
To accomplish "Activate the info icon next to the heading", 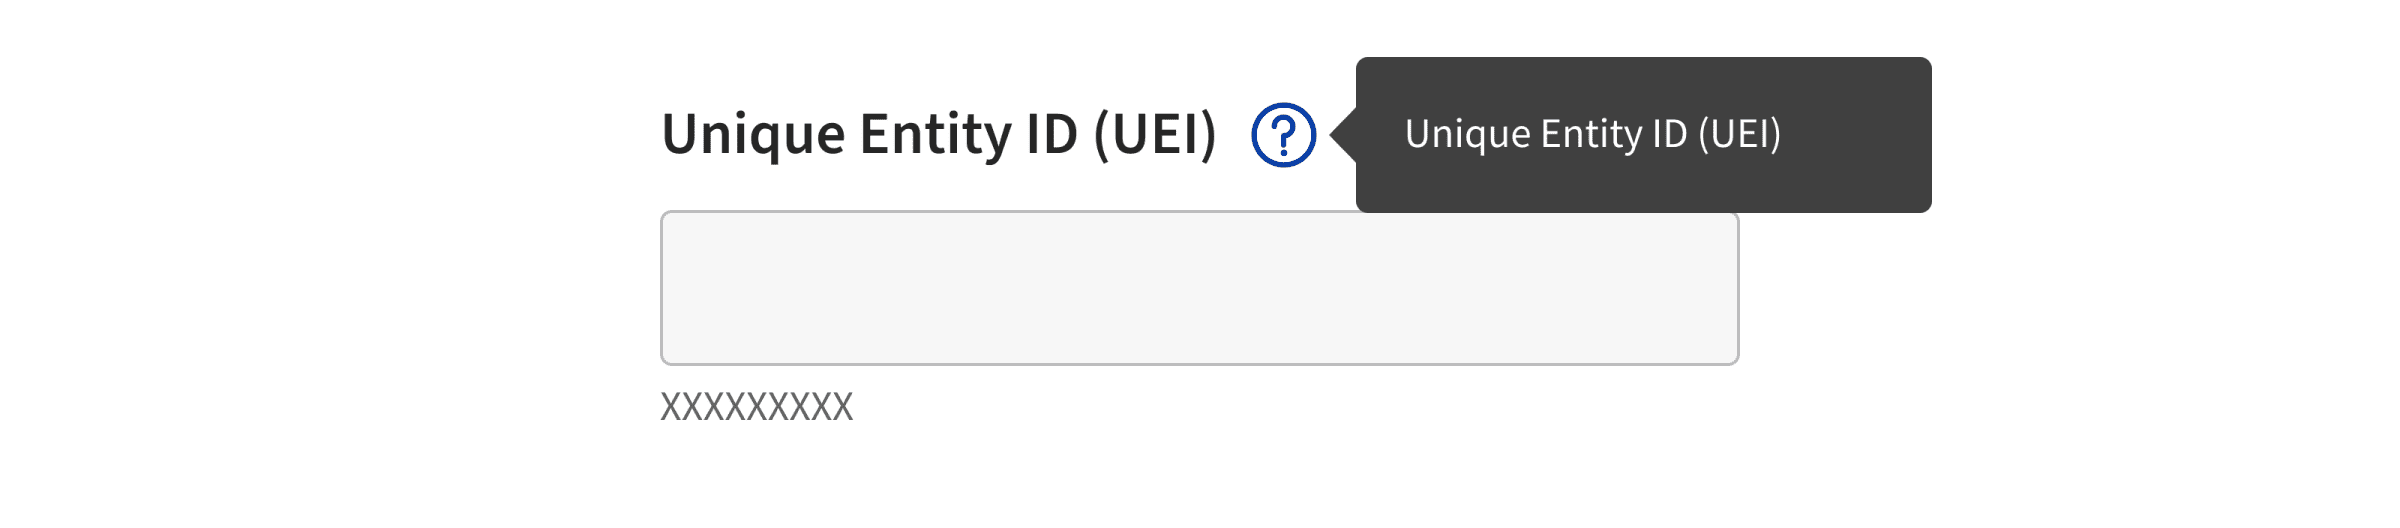I will 1283,135.
